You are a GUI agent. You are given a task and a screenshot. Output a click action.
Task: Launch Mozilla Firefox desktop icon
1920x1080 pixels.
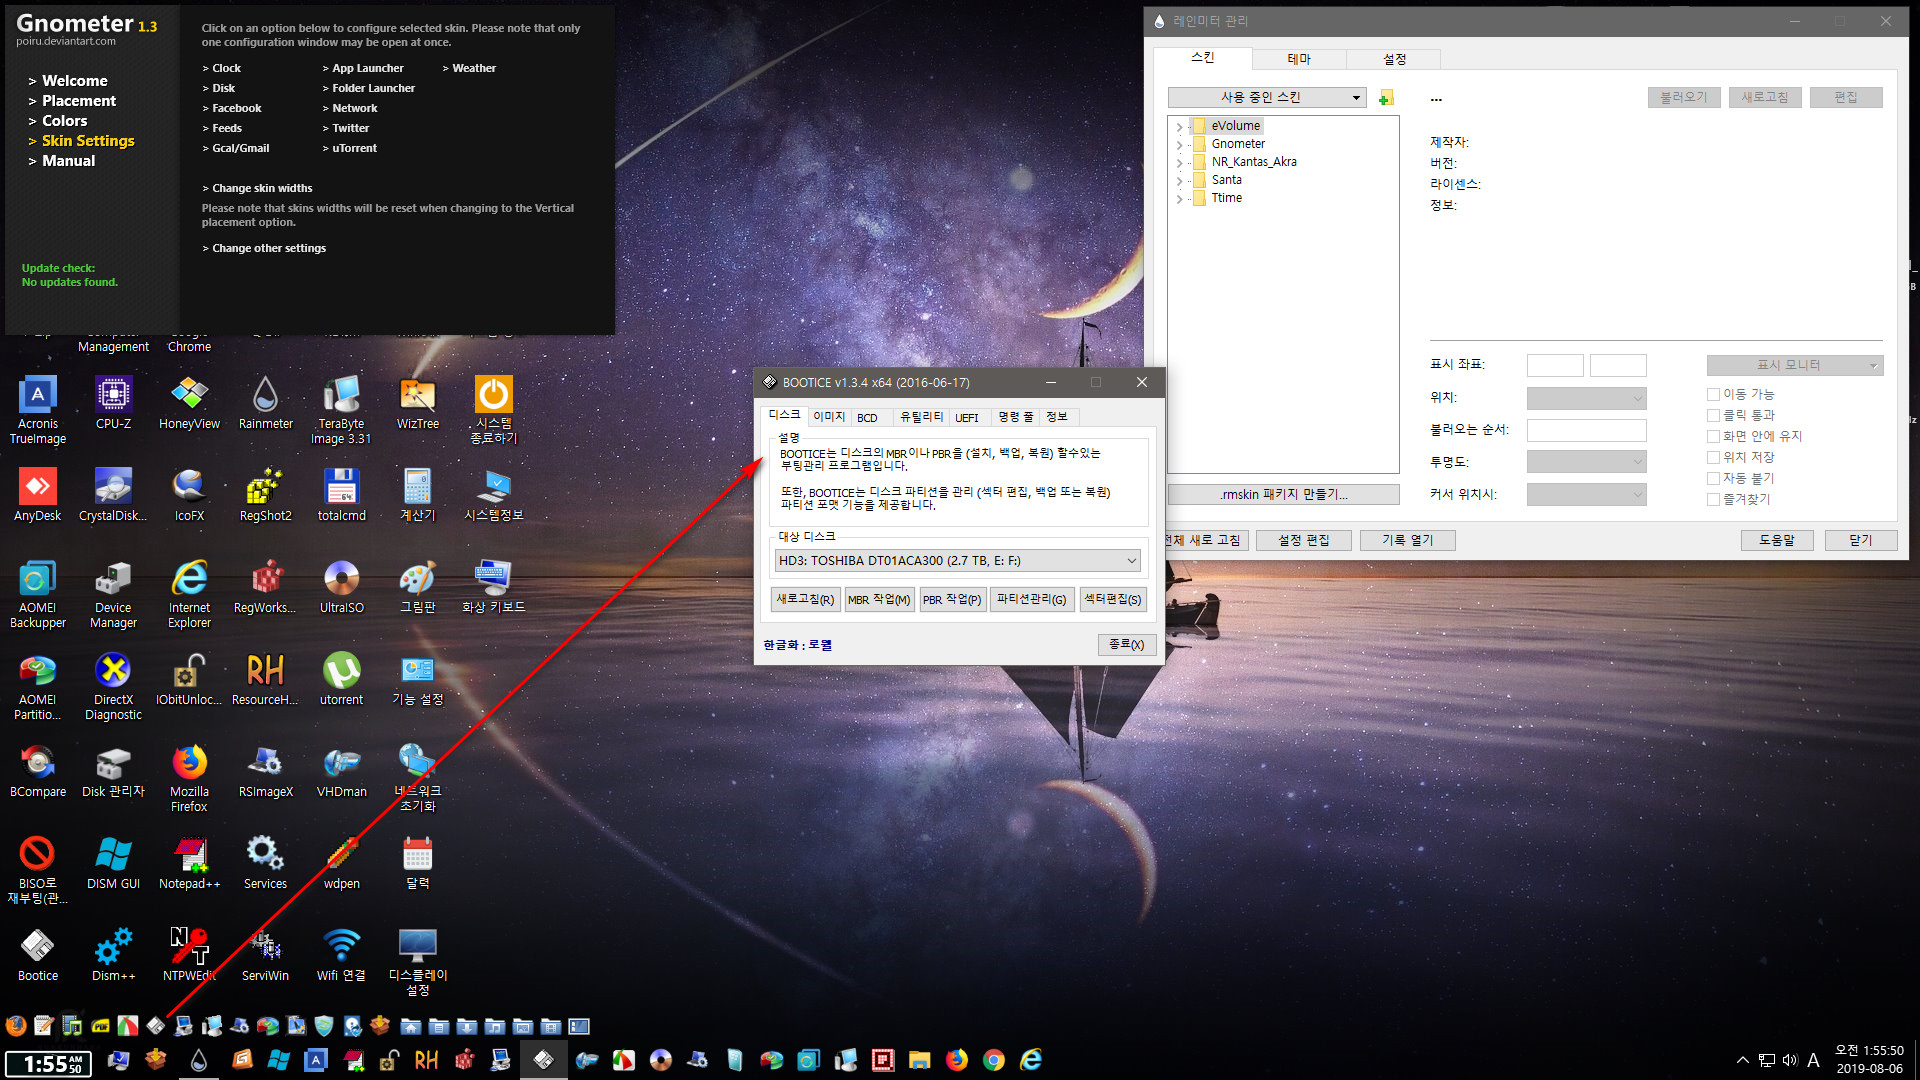(189, 777)
